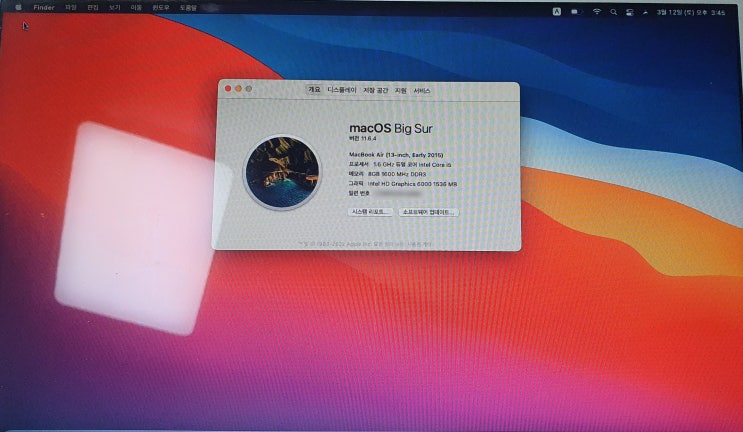This screenshot has height=432, width=743.
Task: Open the 보기 menu in menu bar
Action: pos(115,8)
